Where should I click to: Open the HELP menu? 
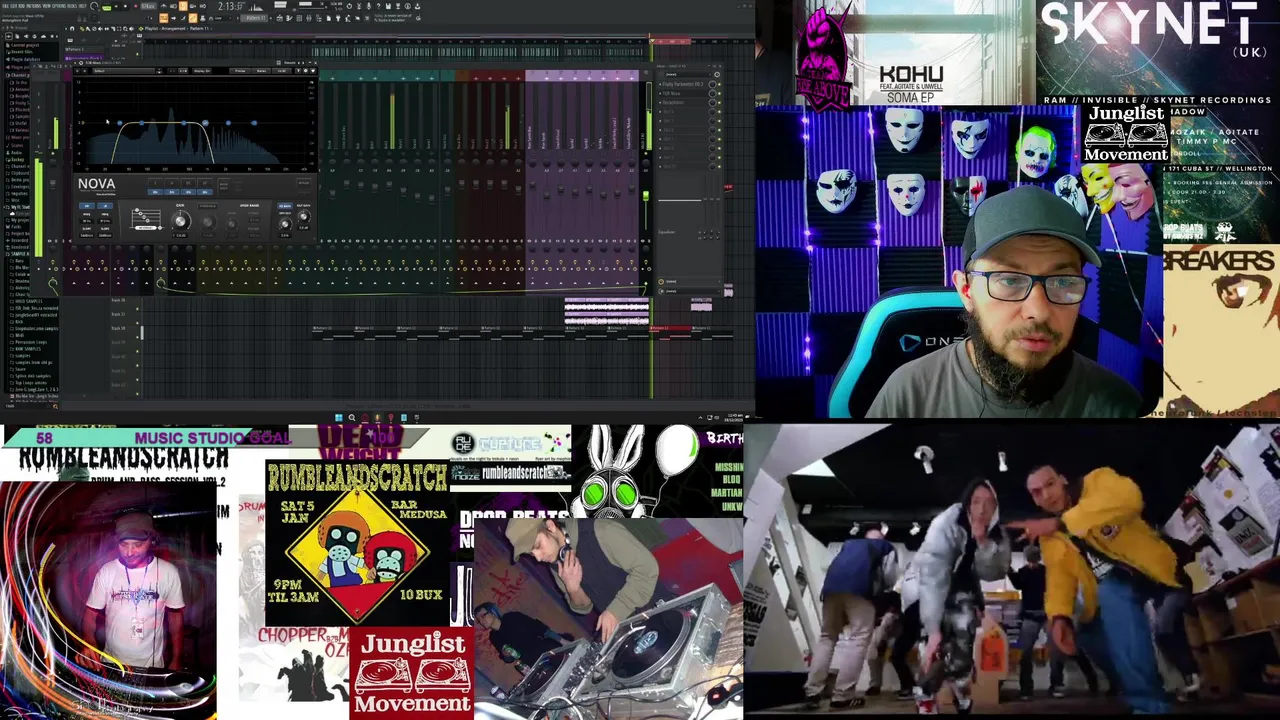pos(82,6)
